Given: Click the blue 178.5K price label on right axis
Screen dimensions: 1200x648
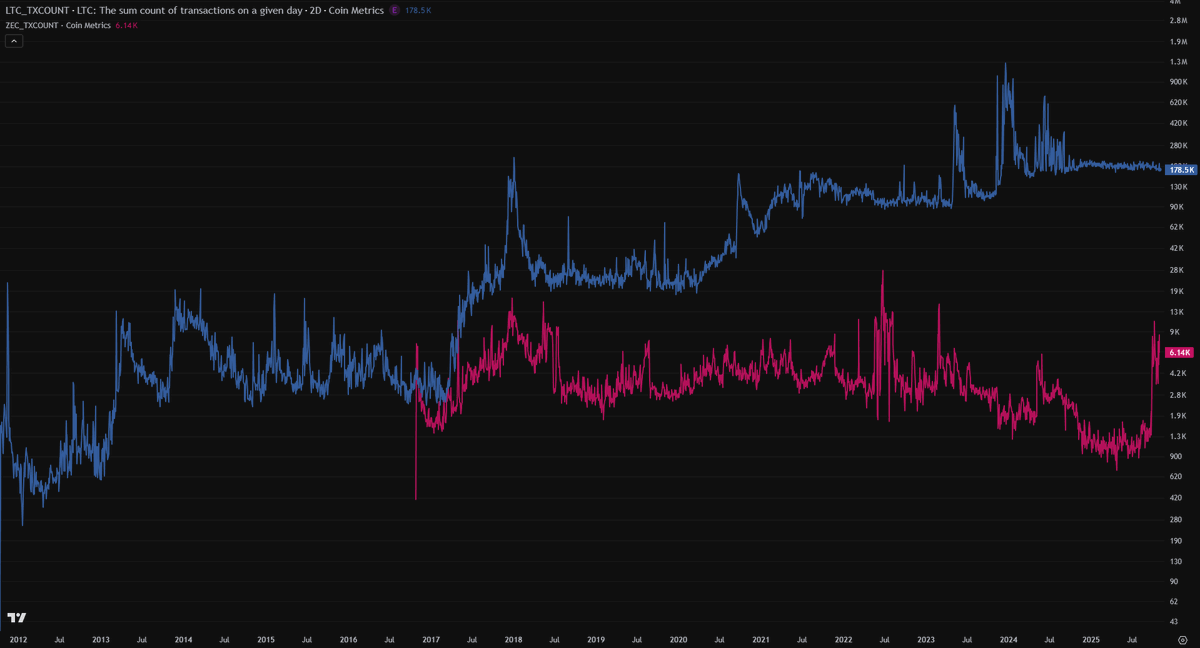Looking at the screenshot, I should point(1180,169).
